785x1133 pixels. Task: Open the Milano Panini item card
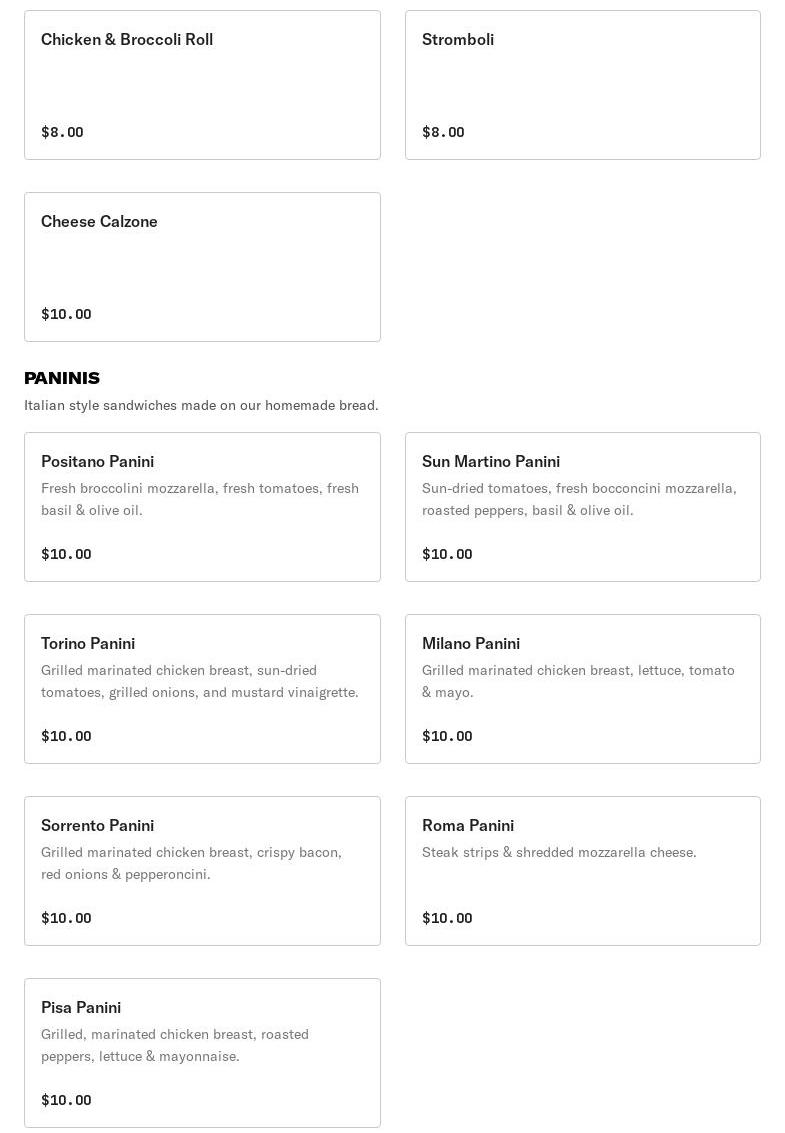click(x=582, y=689)
